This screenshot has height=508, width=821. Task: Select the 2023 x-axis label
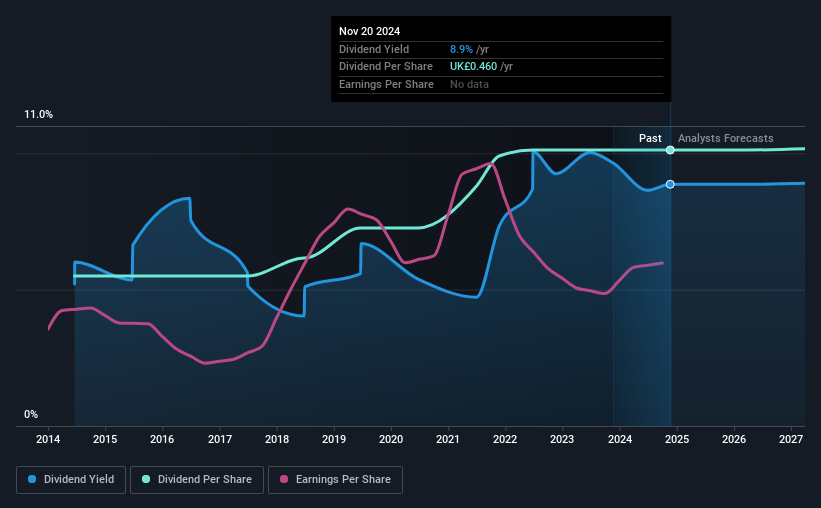coord(562,439)
